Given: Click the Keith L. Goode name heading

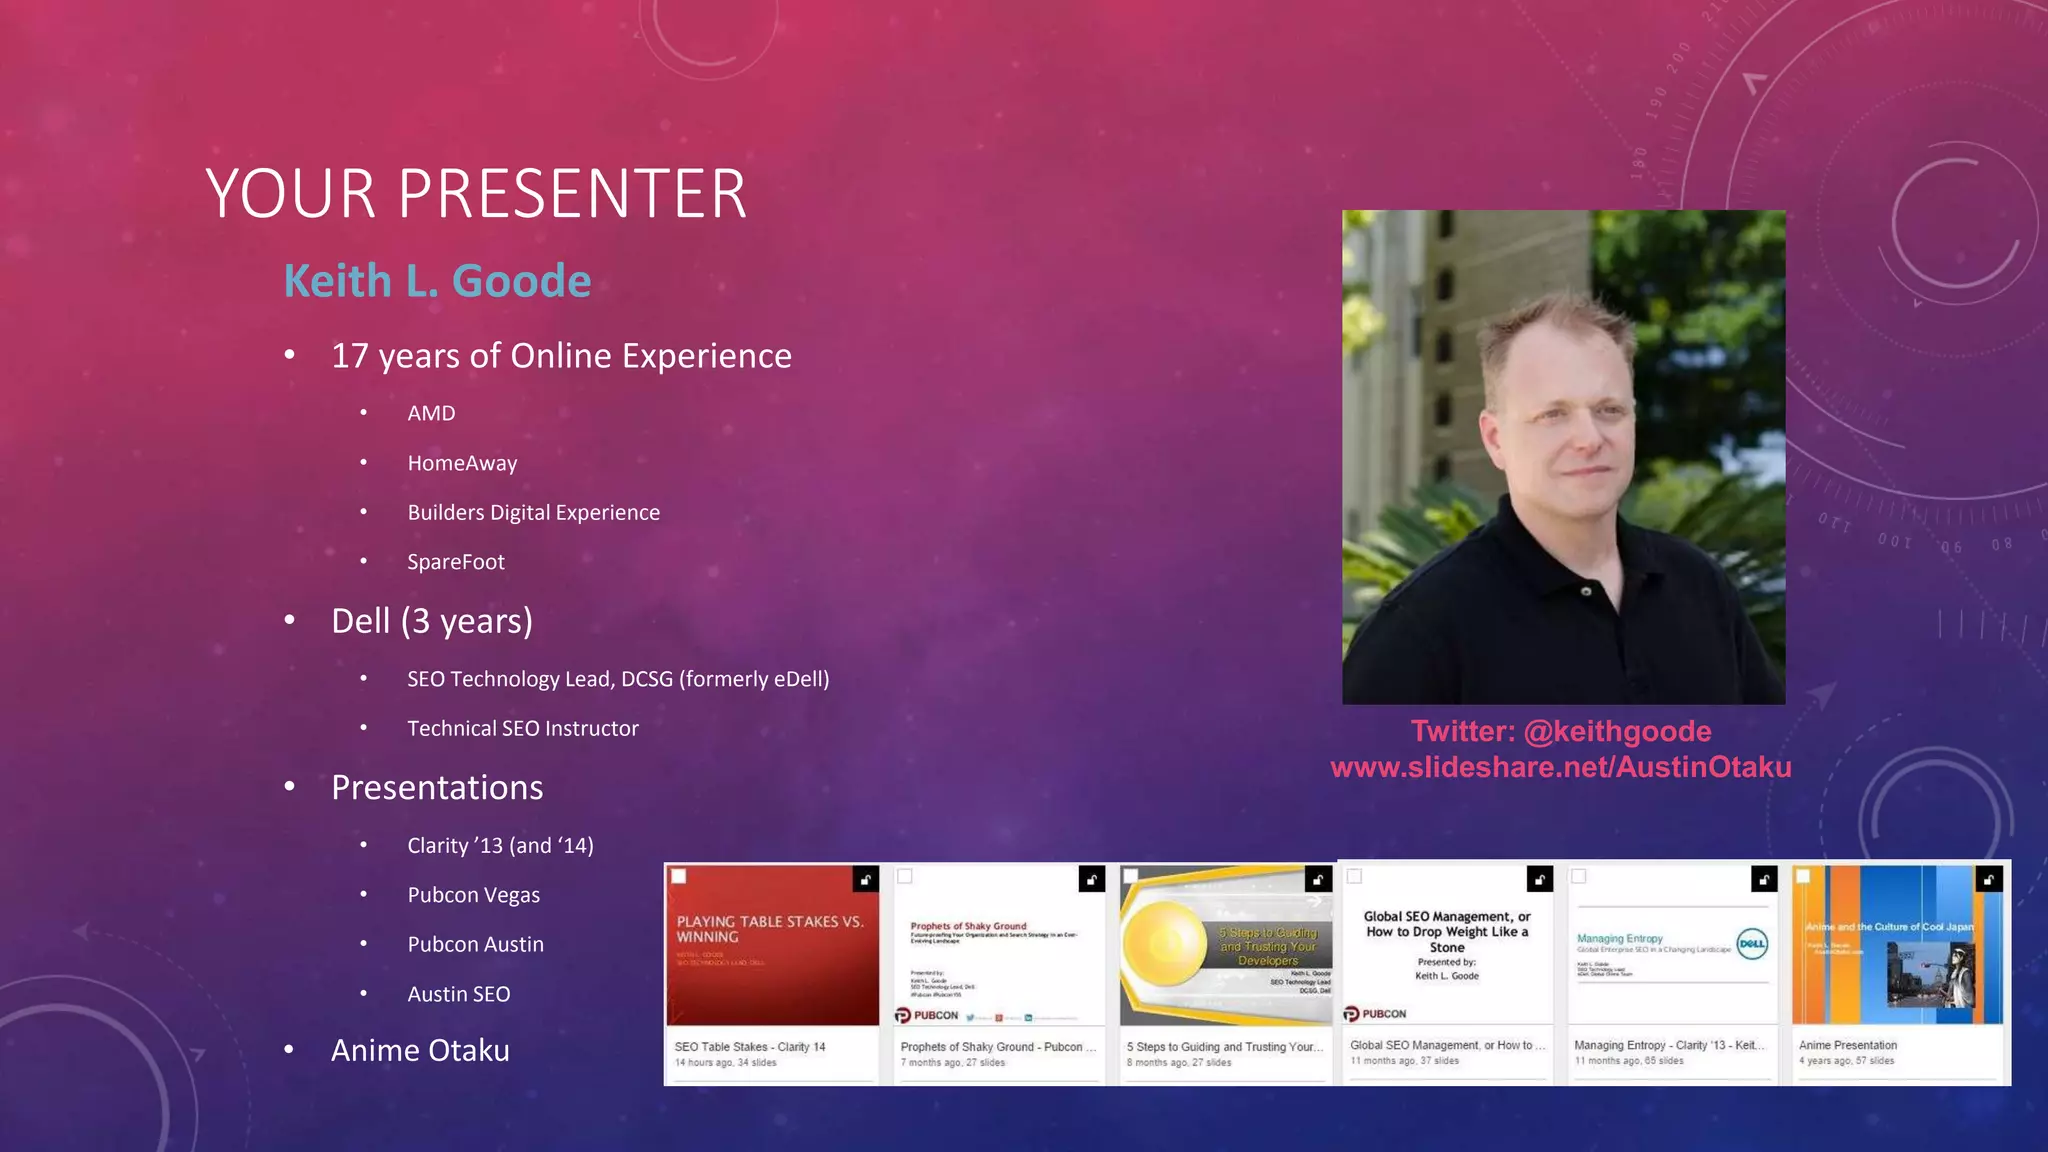Looking at the screenshot, I should [437, 281].
